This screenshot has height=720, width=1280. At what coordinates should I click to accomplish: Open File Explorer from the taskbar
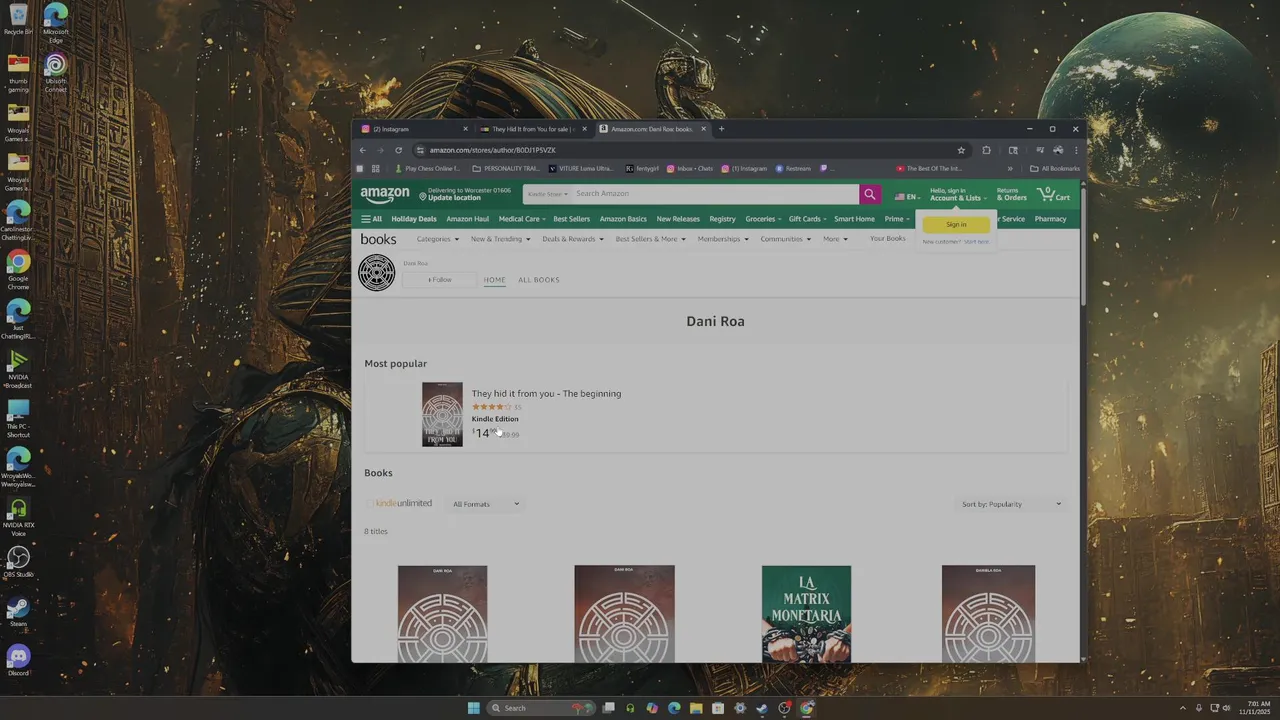(696, 708)
